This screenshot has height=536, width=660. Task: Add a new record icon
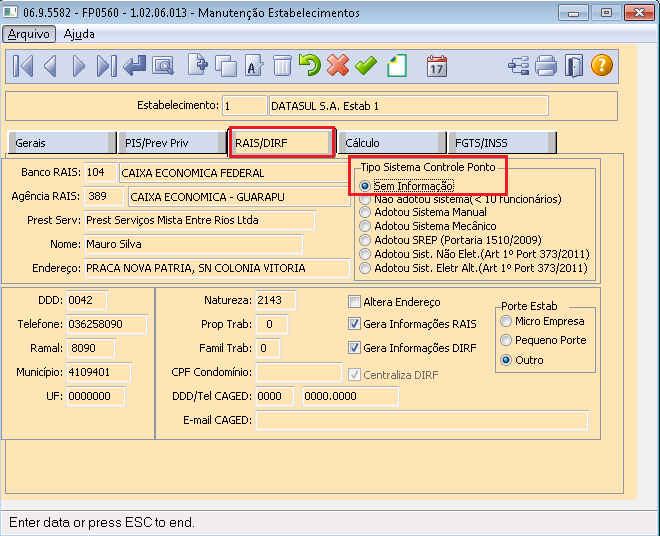click(x=198, y=65)
